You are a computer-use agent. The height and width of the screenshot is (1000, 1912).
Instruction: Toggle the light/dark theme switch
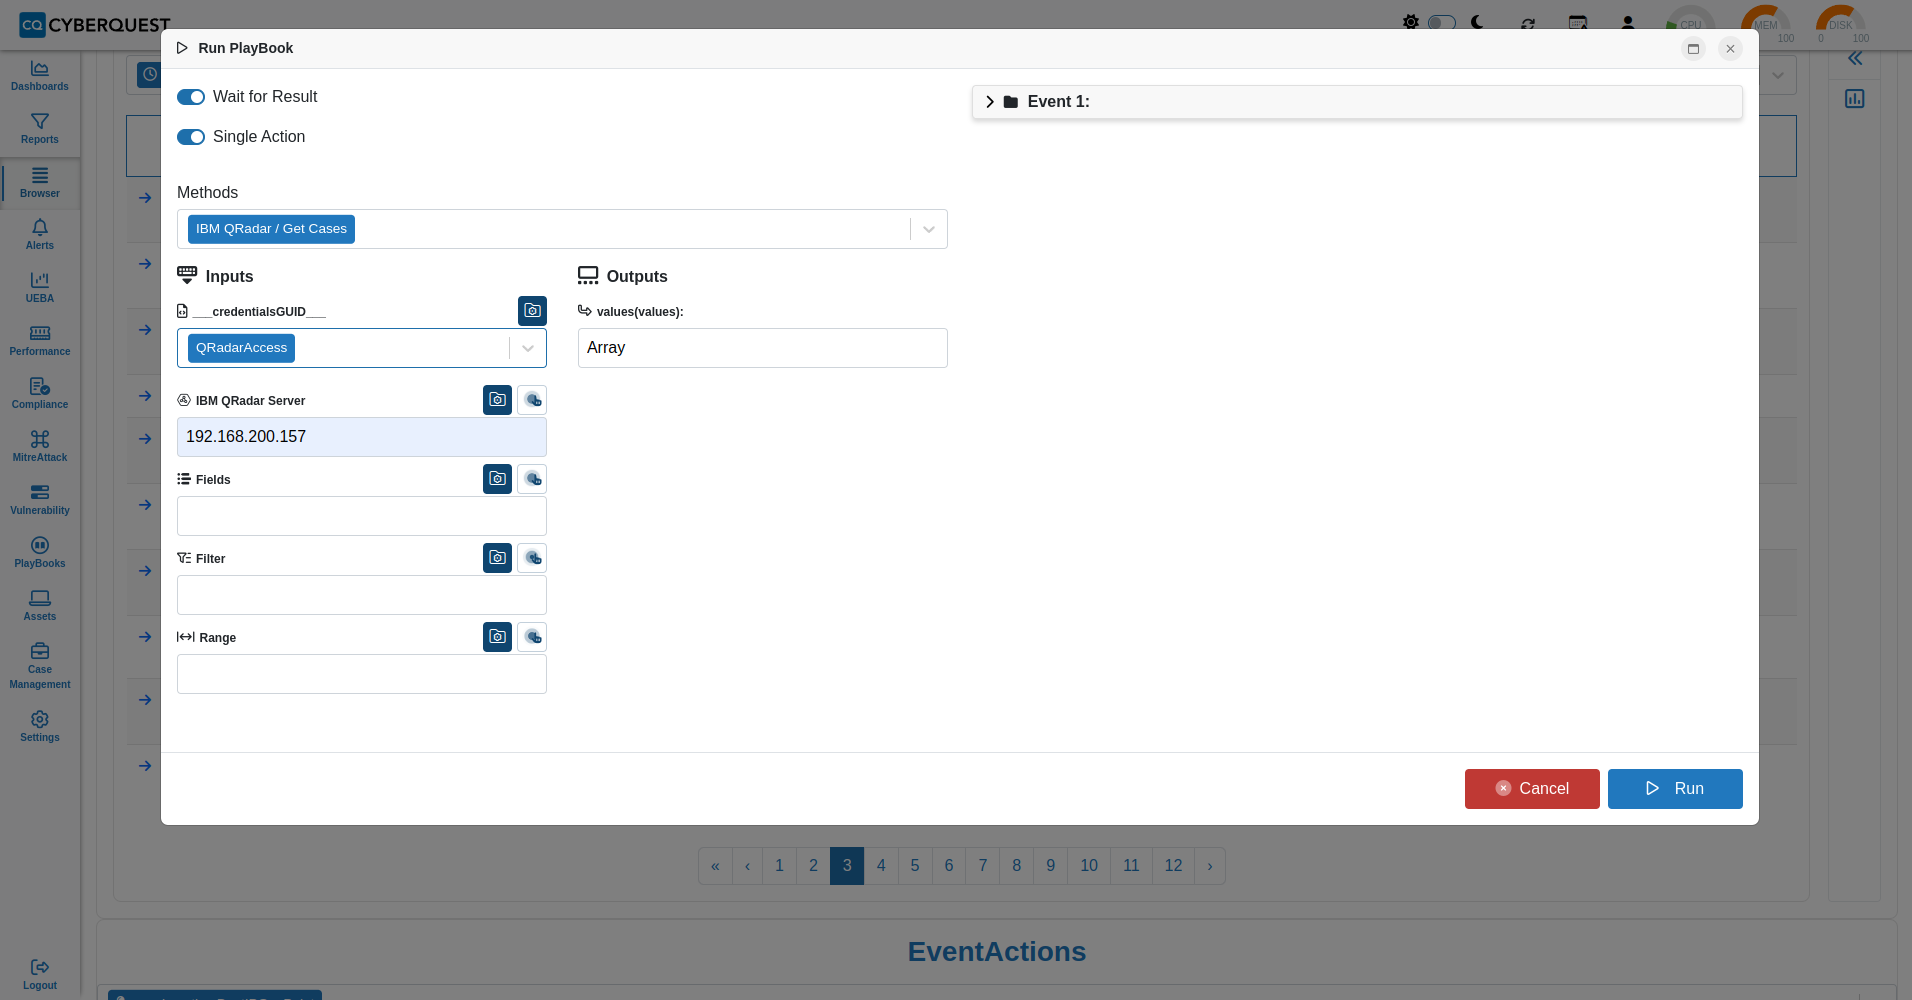click(1441, 22)
